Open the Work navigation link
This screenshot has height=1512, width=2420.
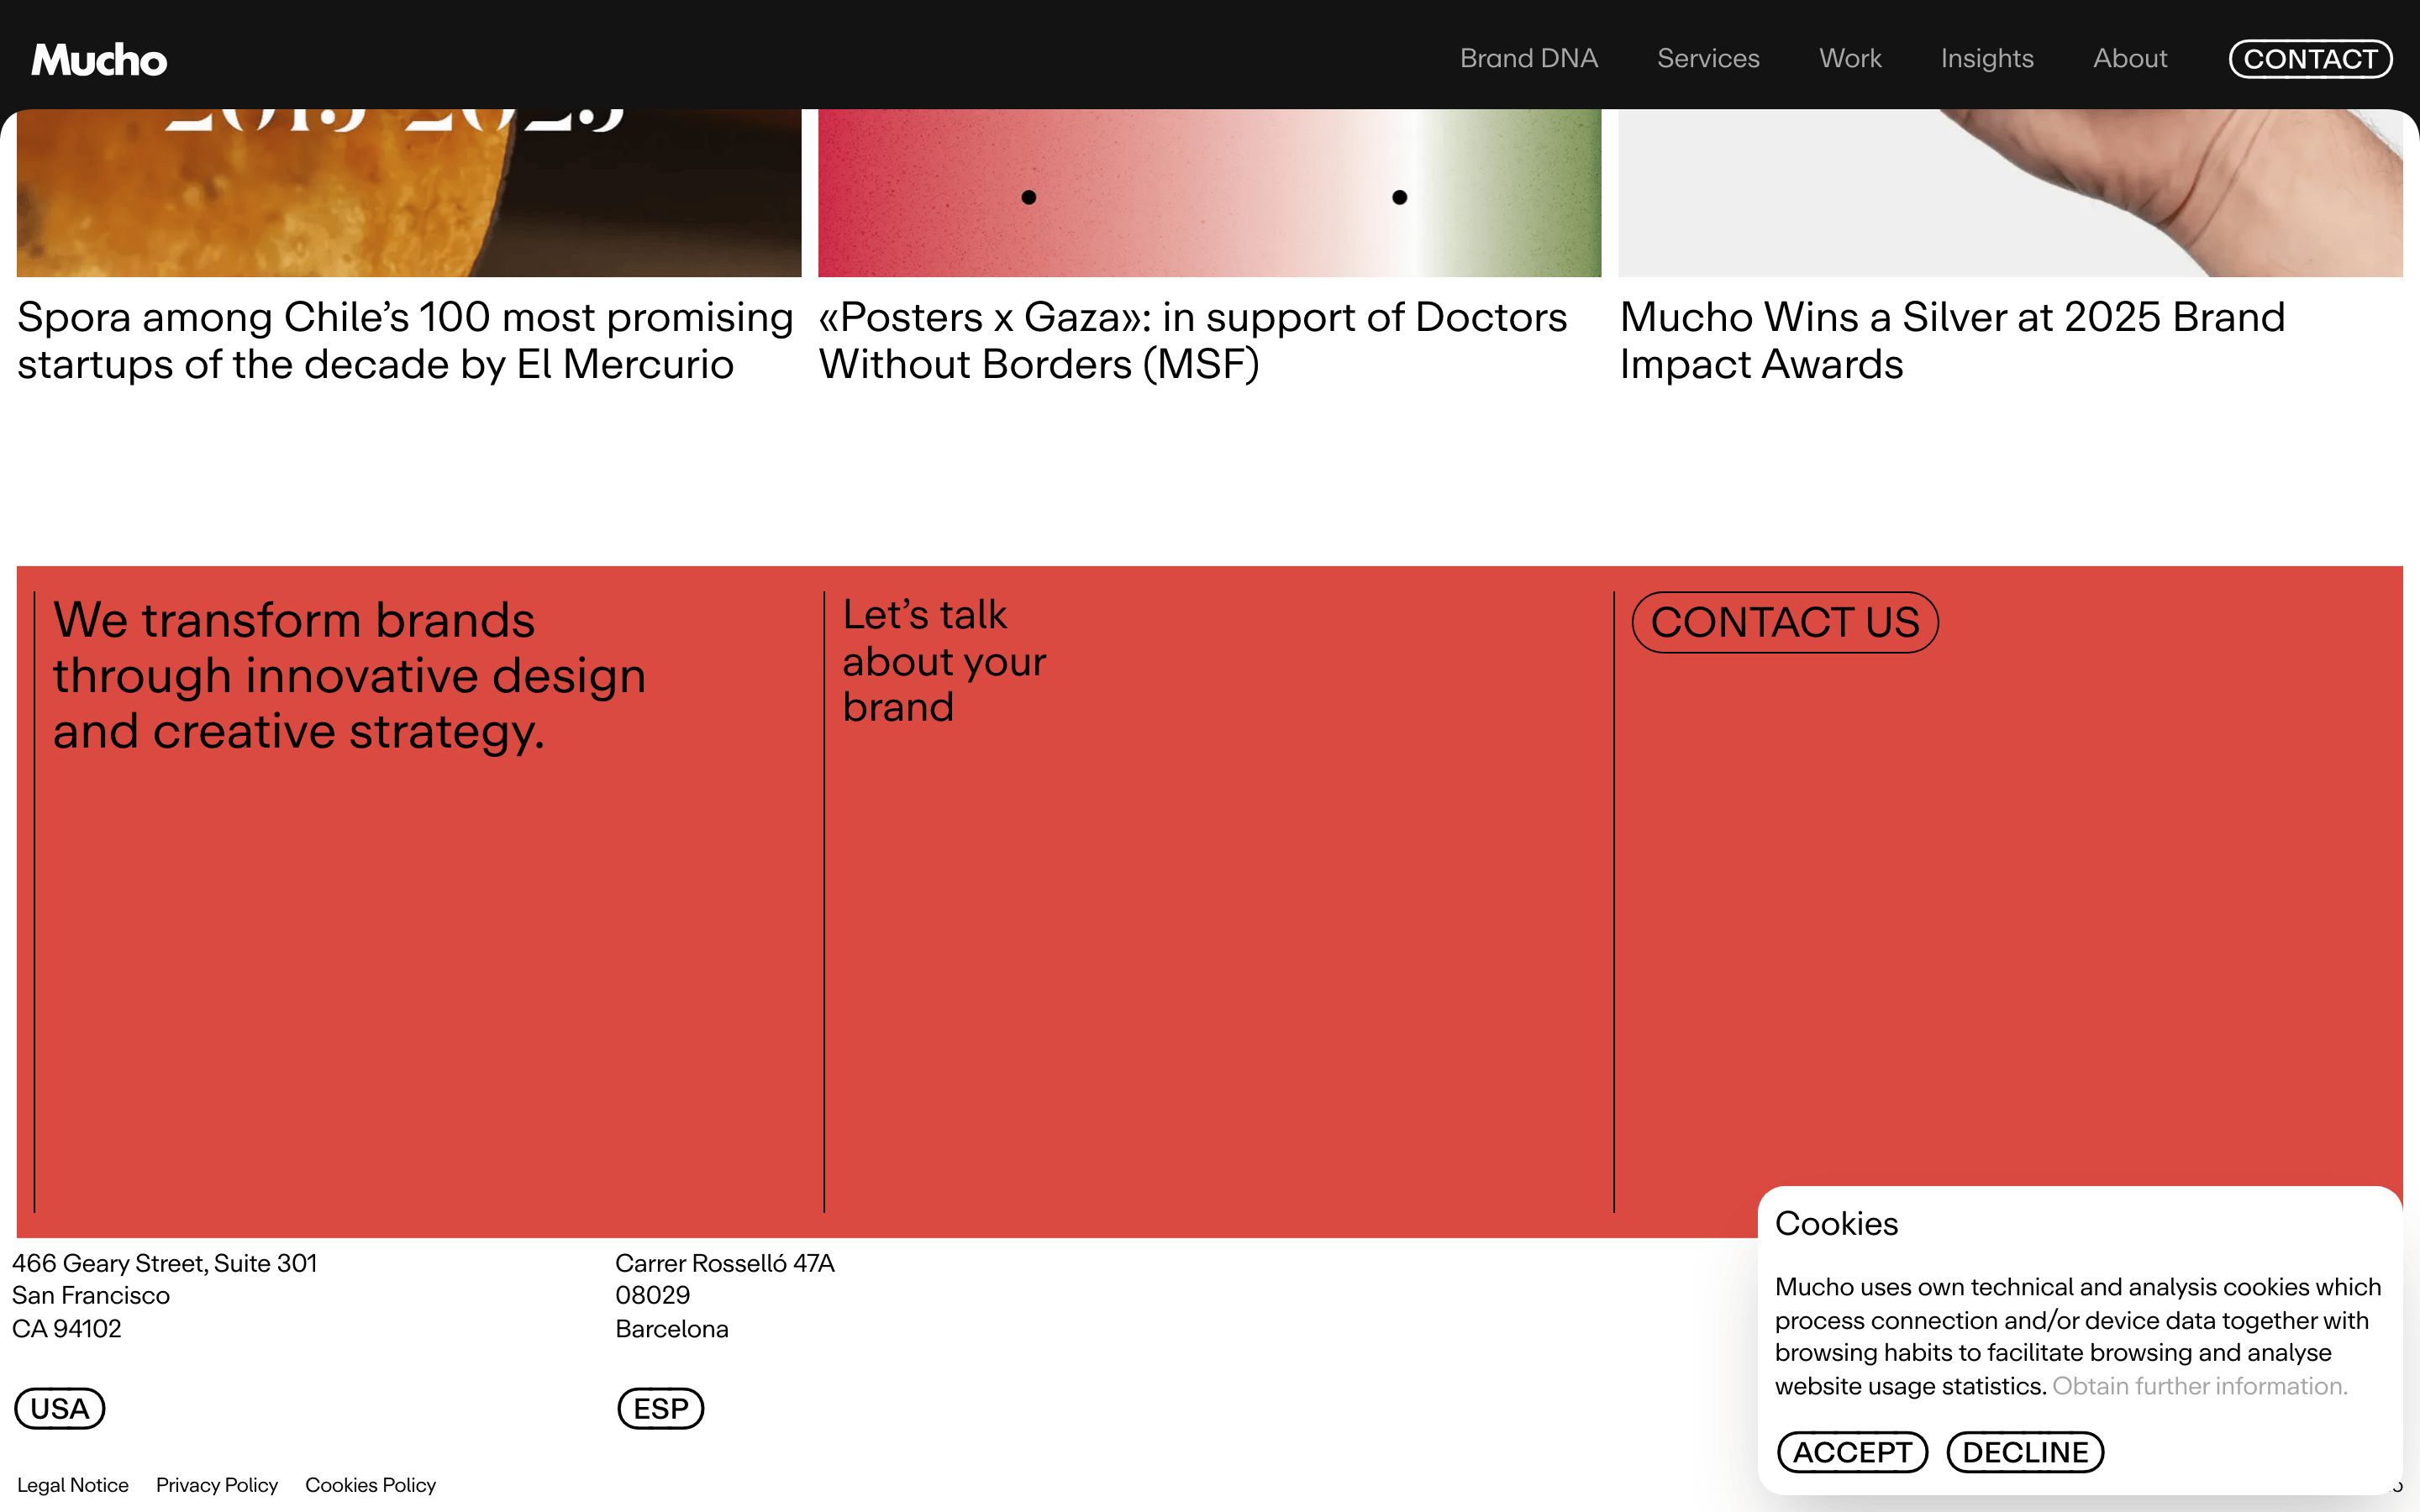coord(1850,58)
